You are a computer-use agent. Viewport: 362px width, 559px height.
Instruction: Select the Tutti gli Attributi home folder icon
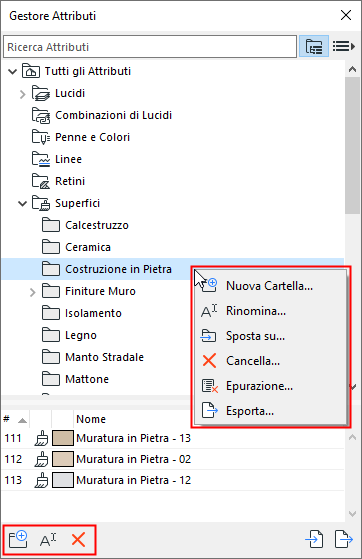coord(31,71)
